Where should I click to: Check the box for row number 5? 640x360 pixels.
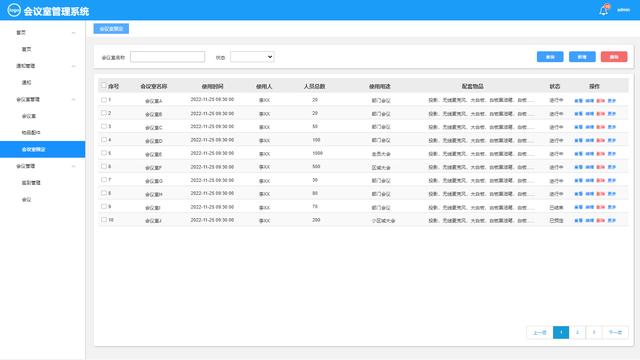[x=104, y=153]
